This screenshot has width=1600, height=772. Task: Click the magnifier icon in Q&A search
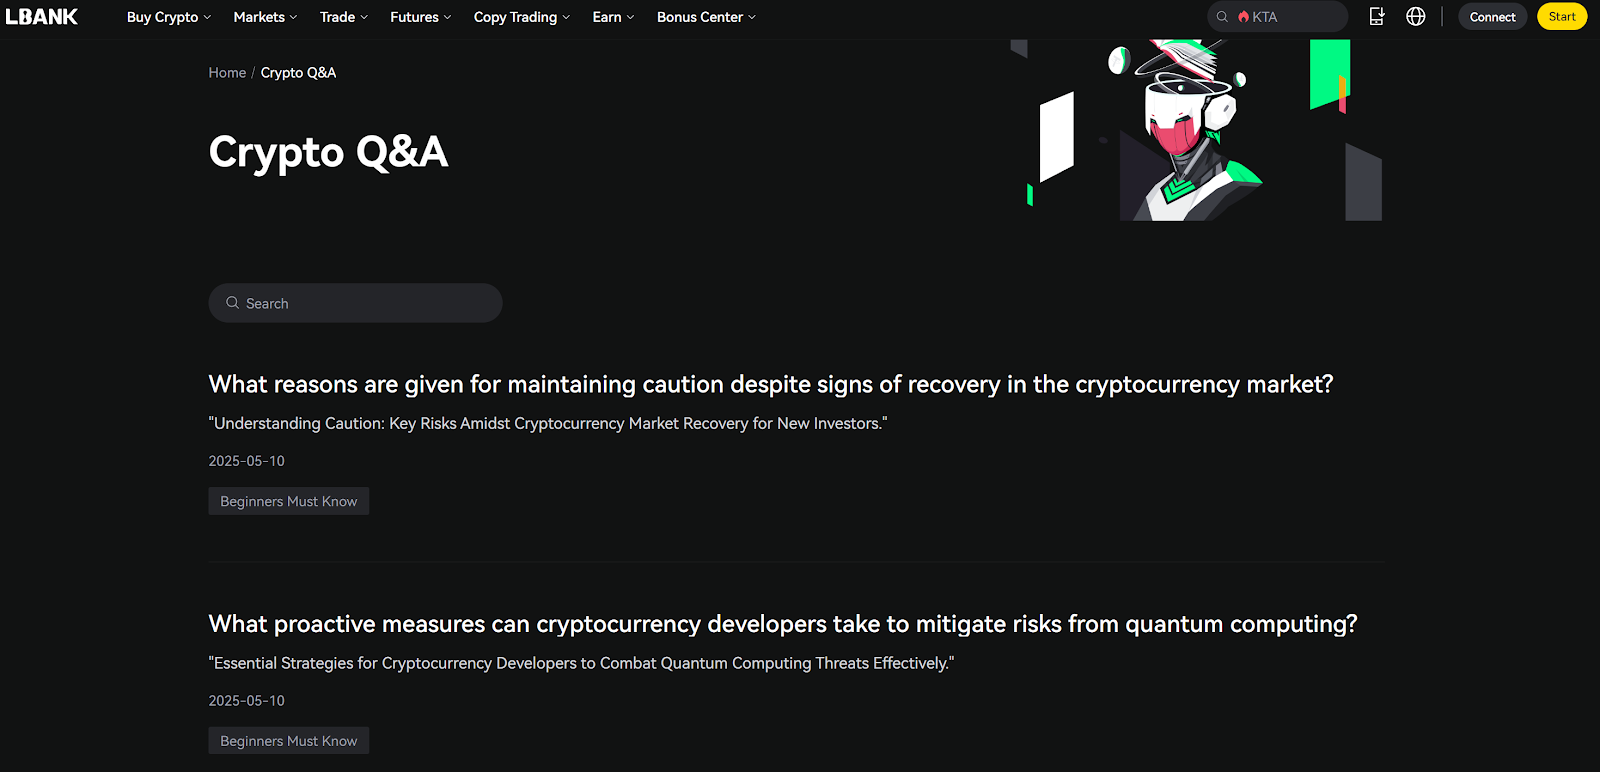click(232, 303)
